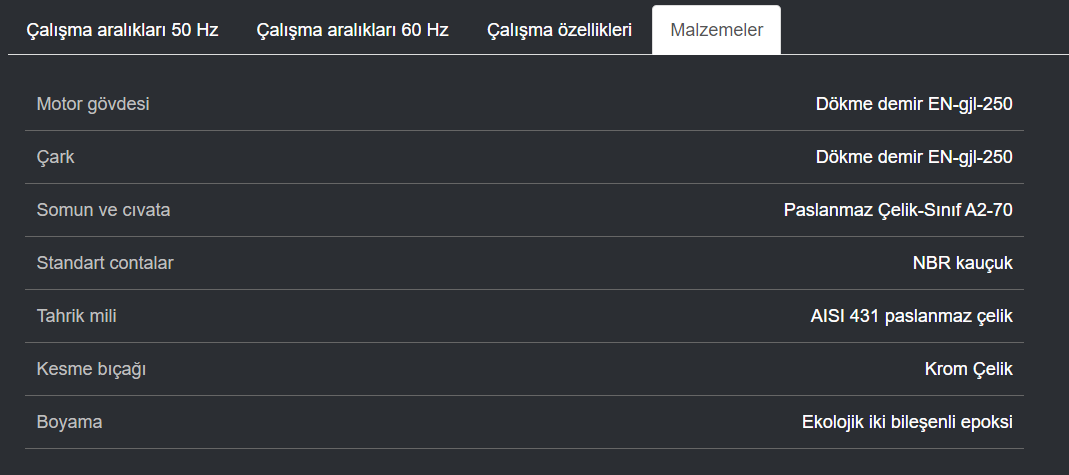
Task: Select Dökme demir EN-gjl-250 value for Çark
Action: pos(914,157)
